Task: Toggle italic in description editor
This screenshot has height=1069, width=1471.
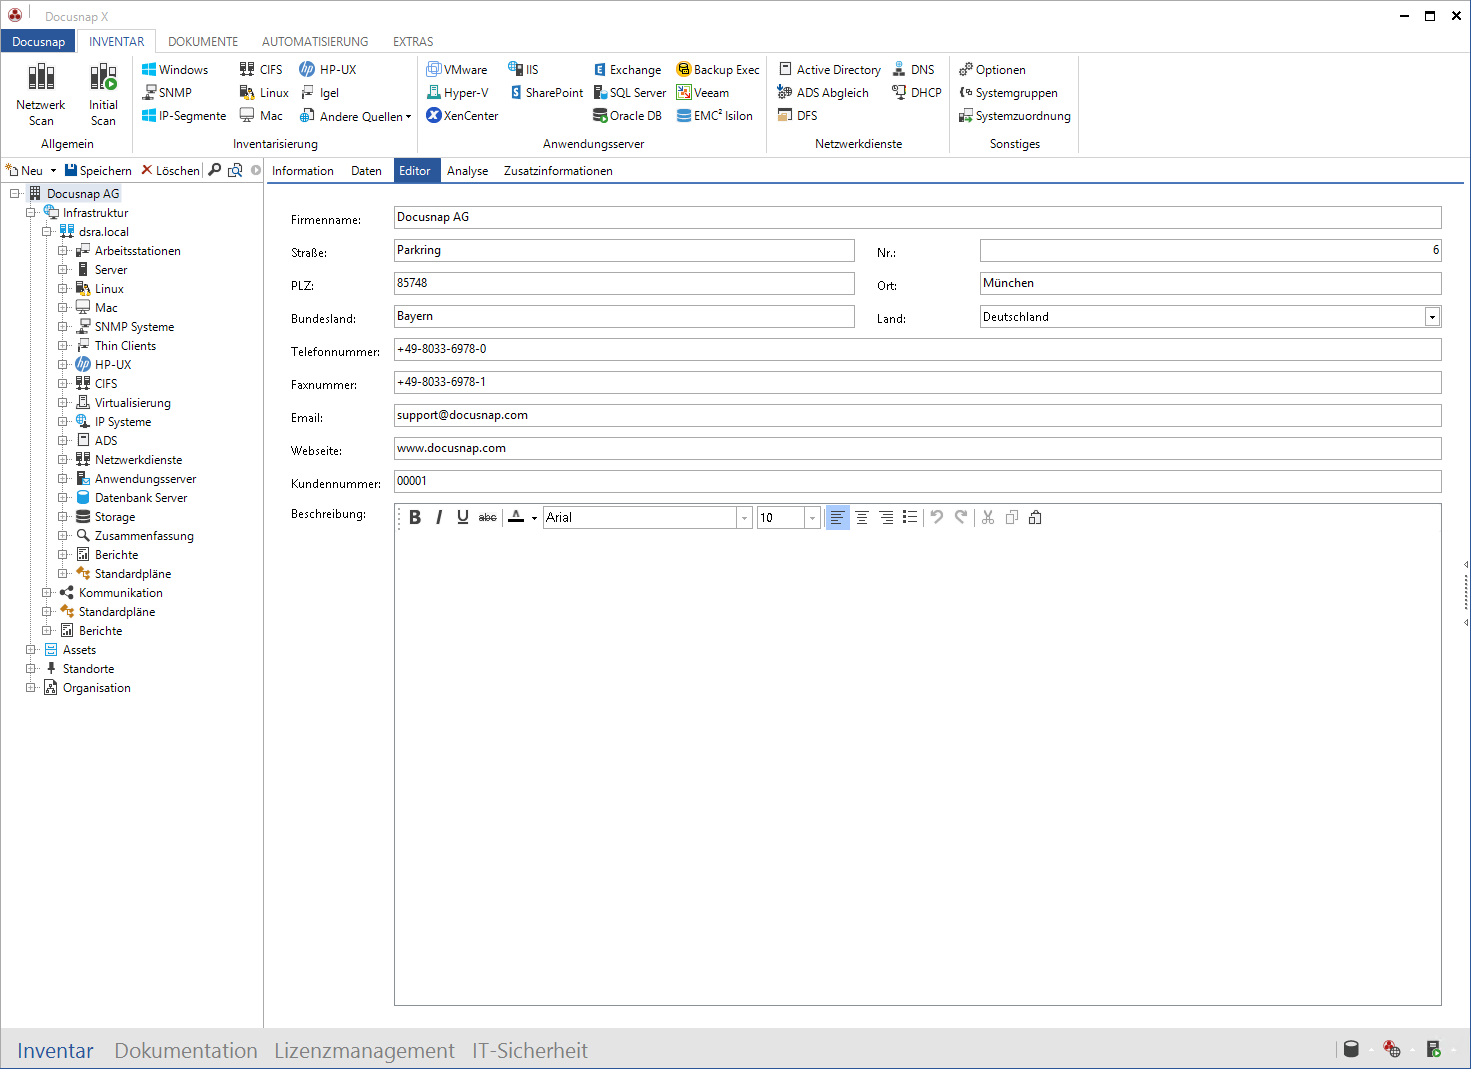Action: 439,517
